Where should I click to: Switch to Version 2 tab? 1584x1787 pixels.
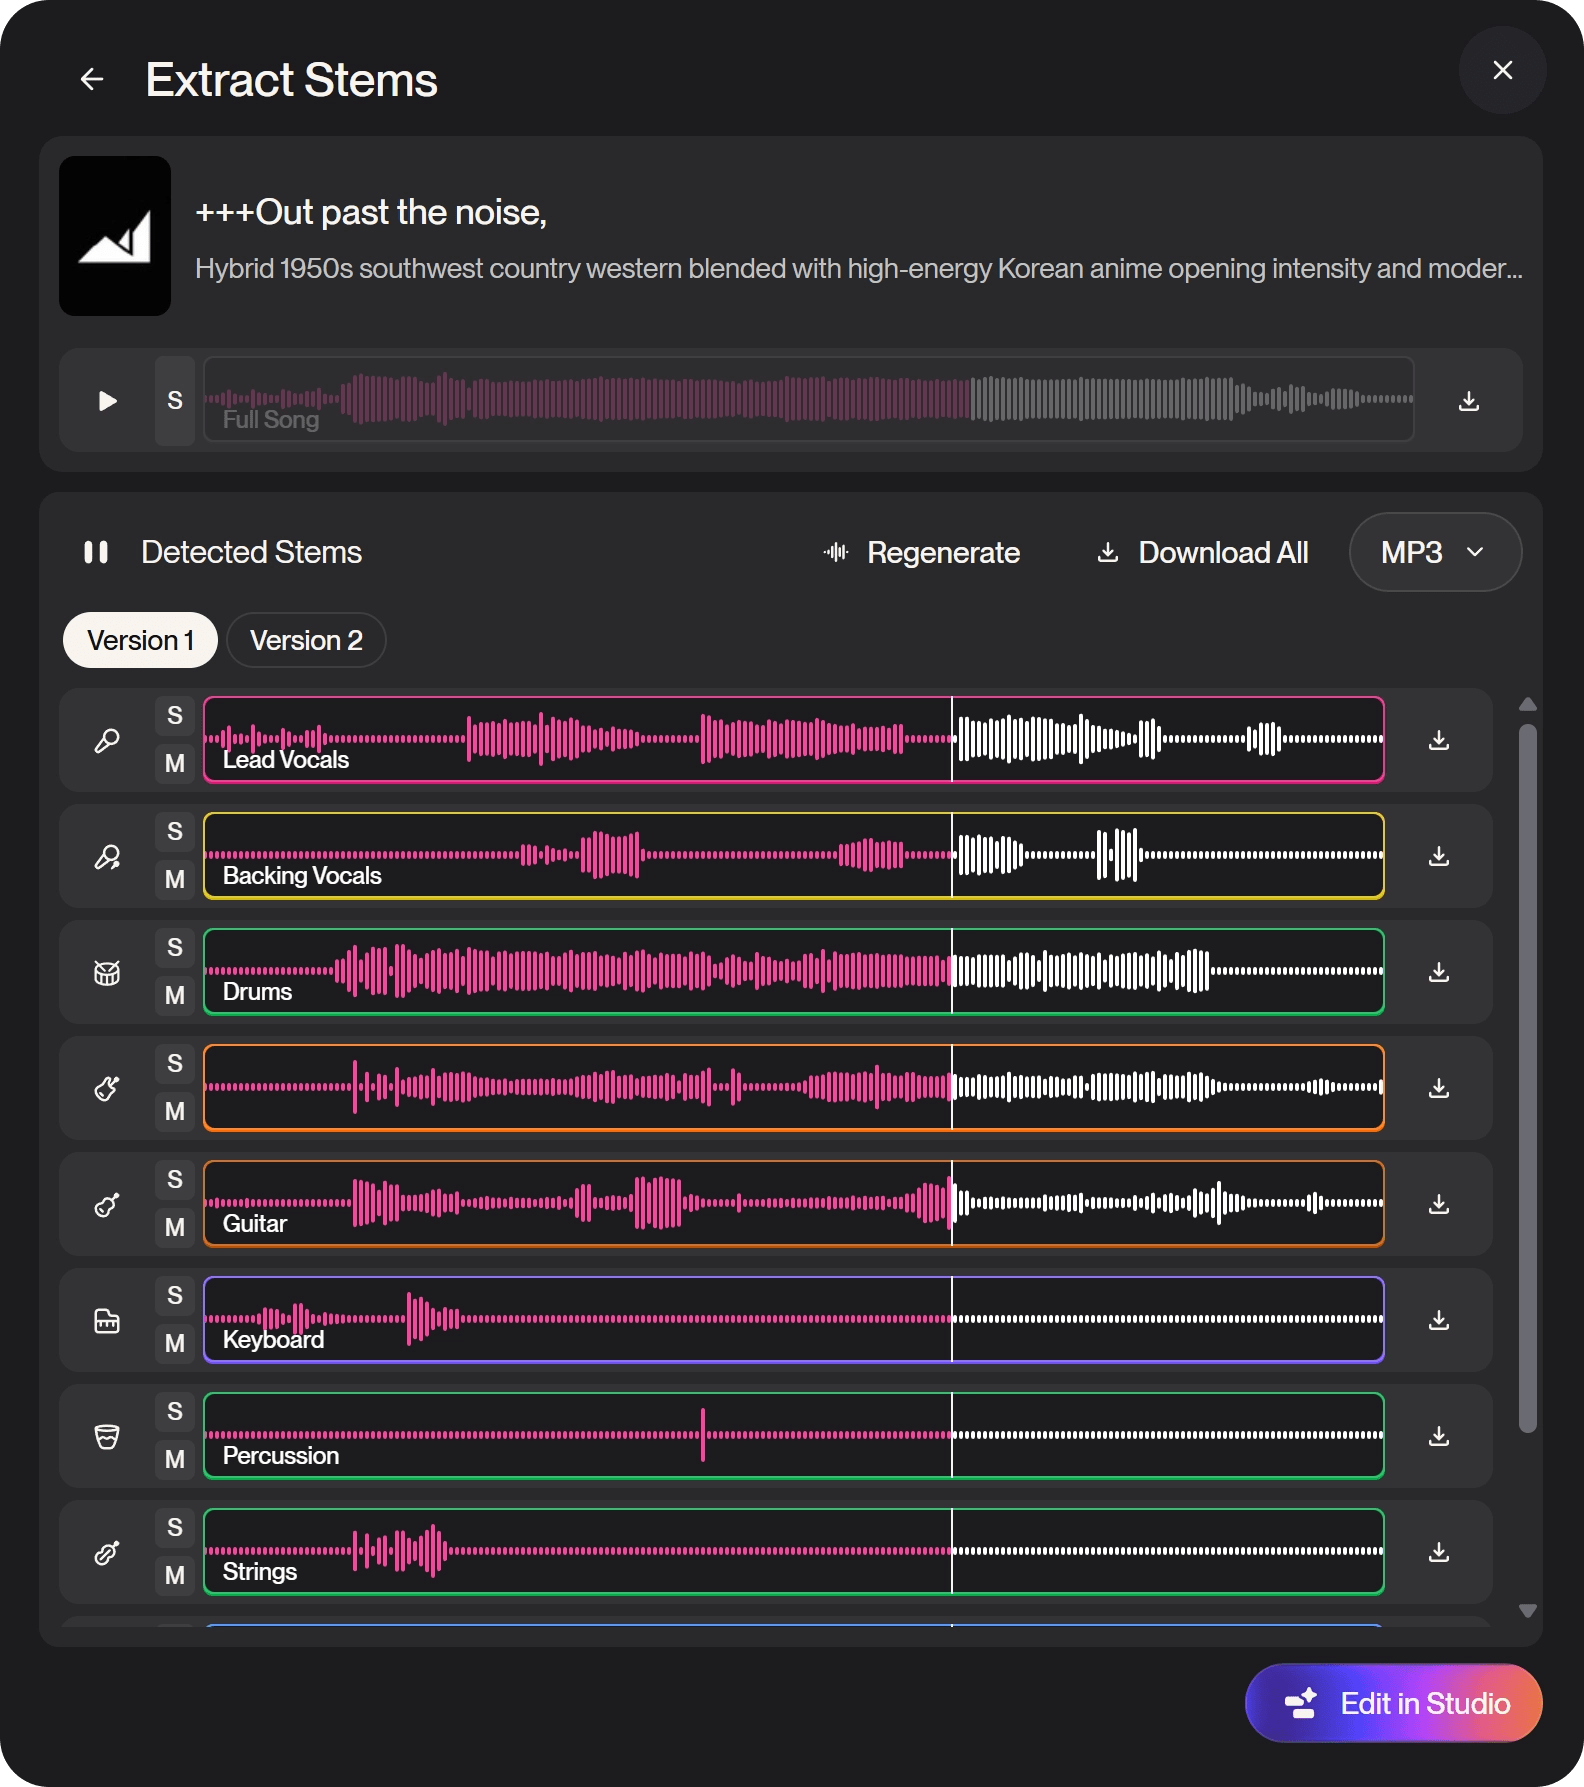pos(306,640)
